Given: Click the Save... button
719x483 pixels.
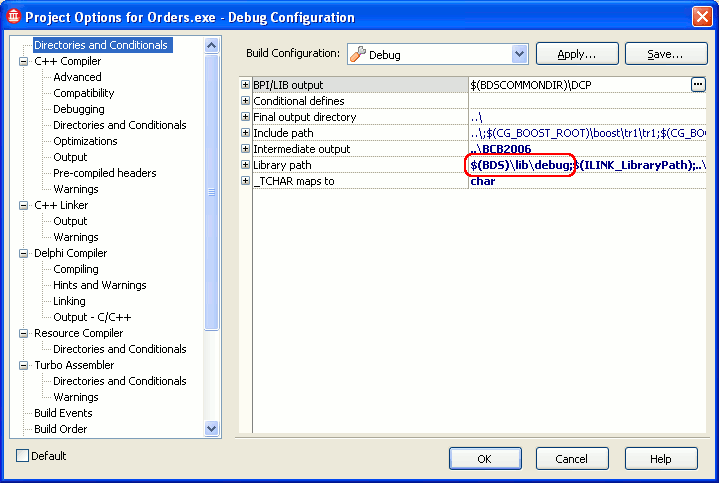Looking at the screenshot, I should [x=664, y=54].
